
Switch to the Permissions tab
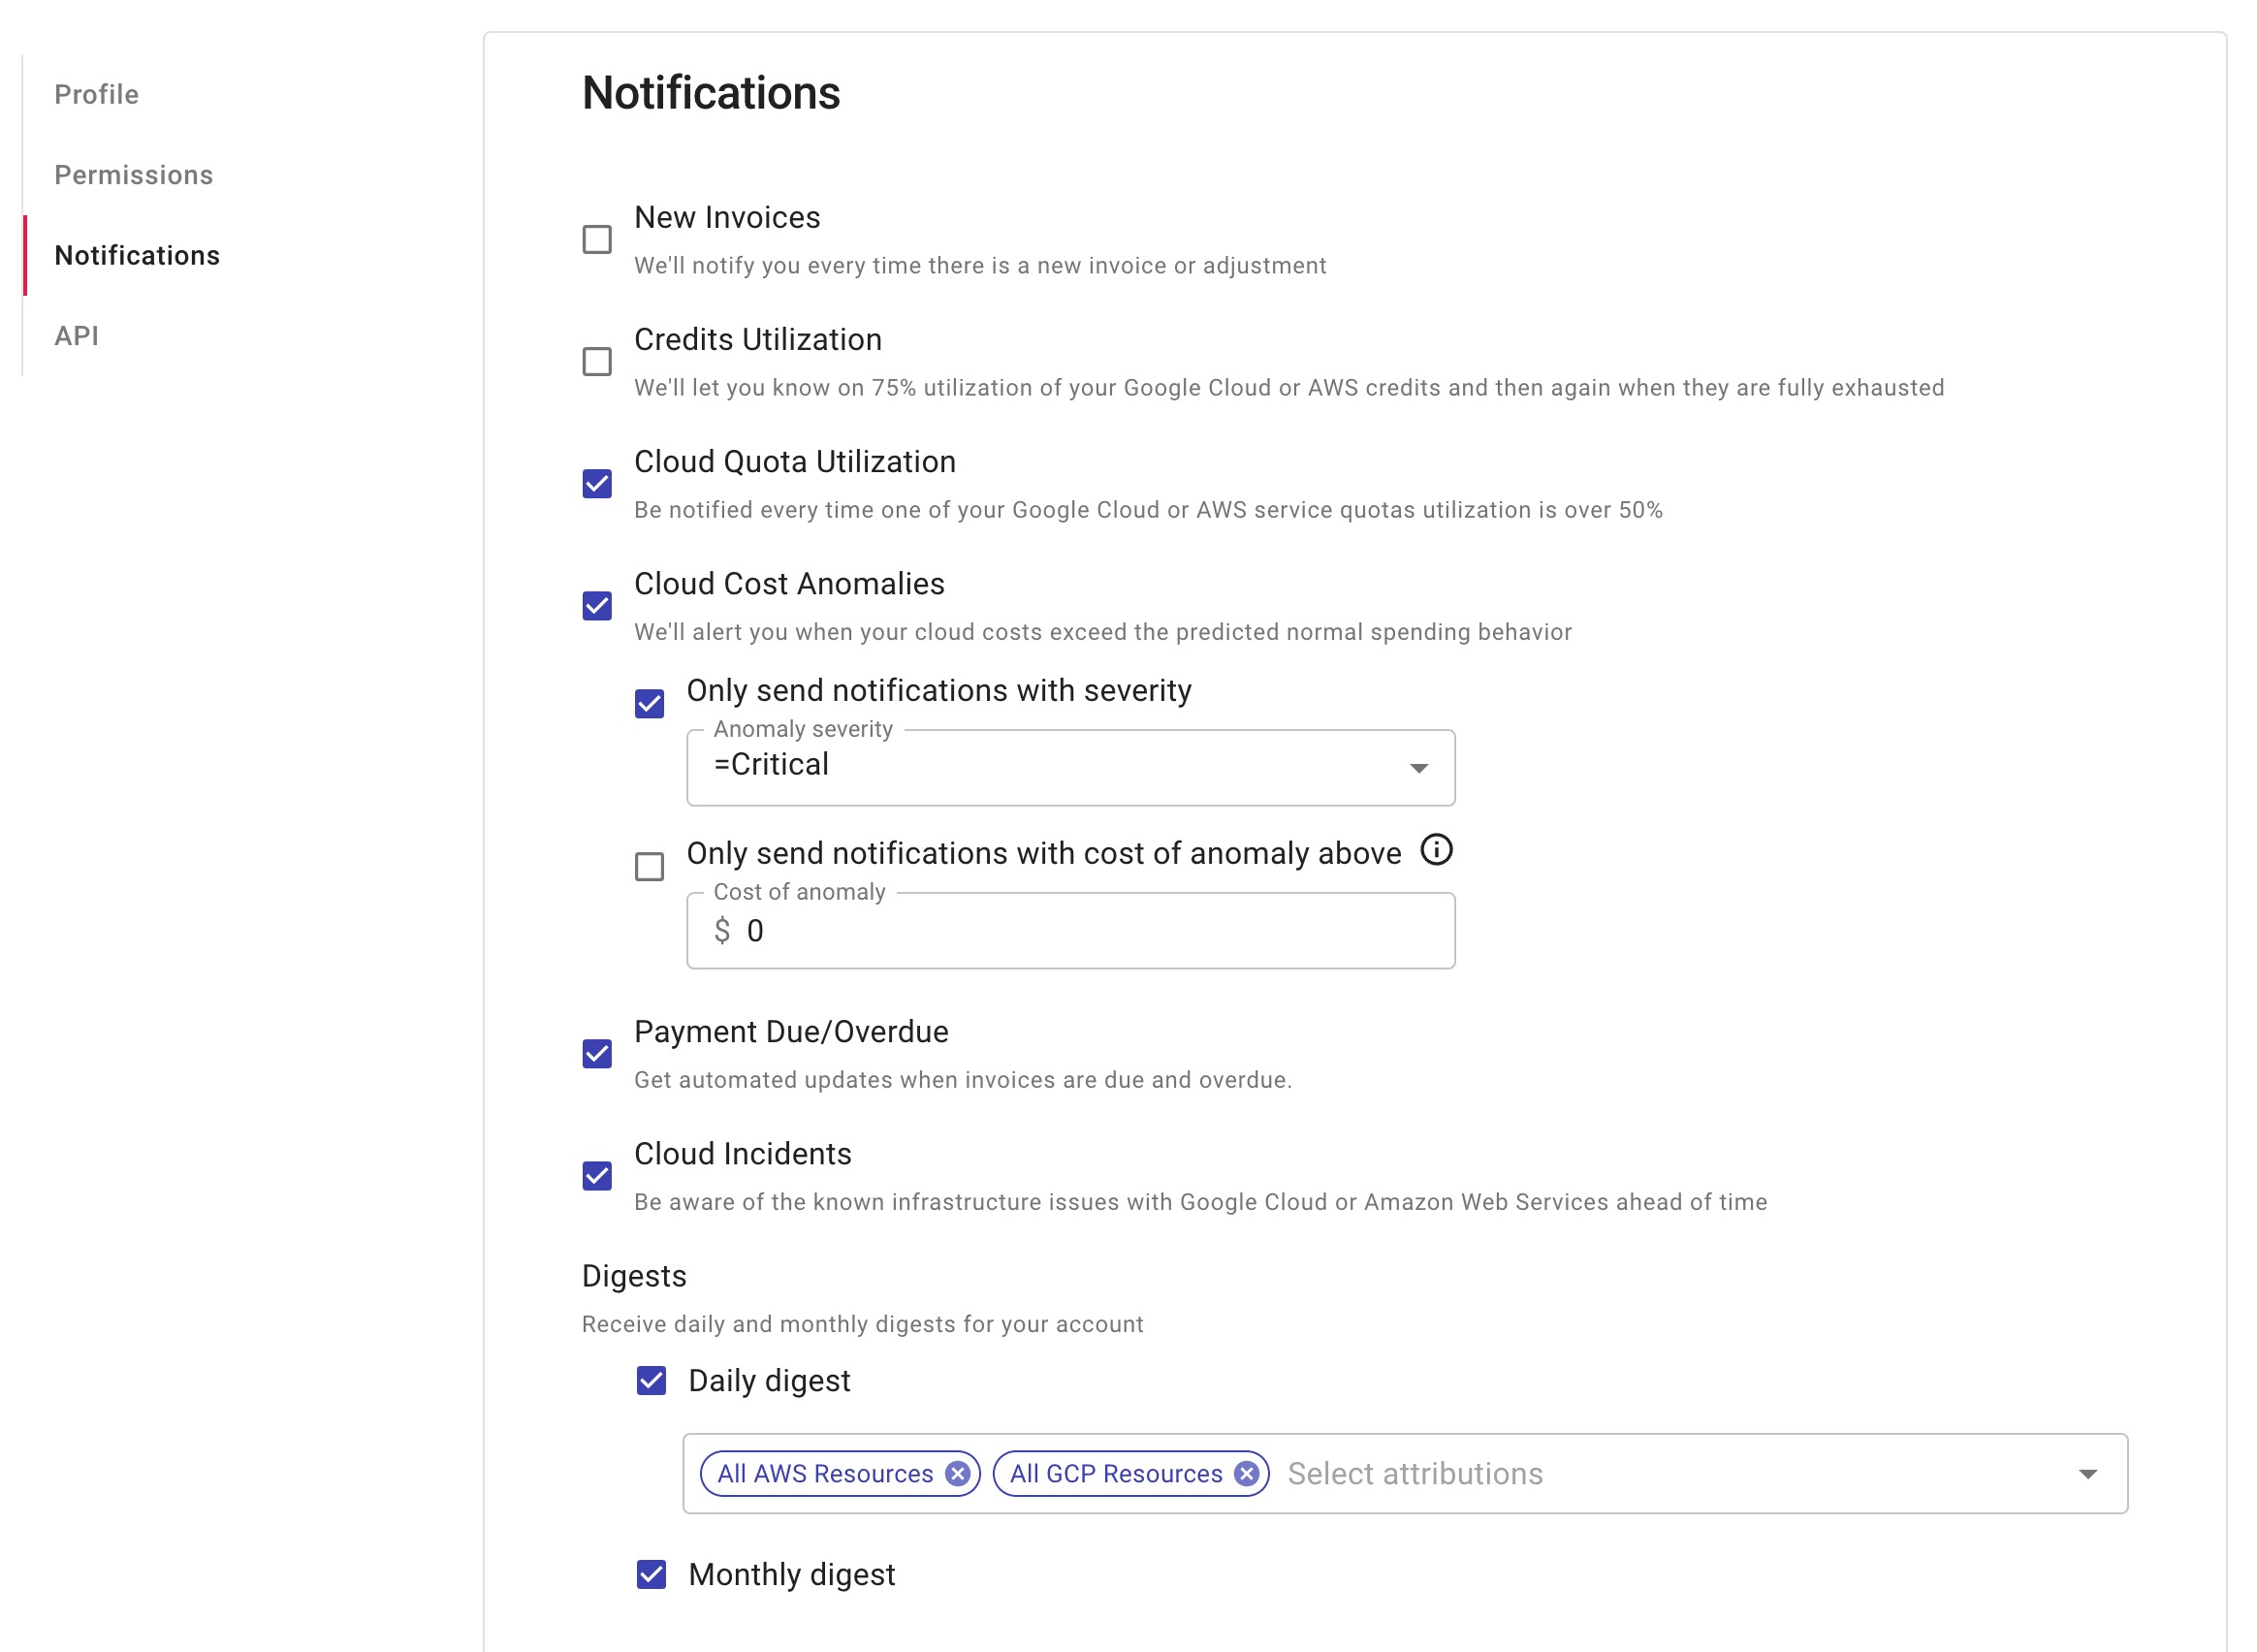[133, 175]
